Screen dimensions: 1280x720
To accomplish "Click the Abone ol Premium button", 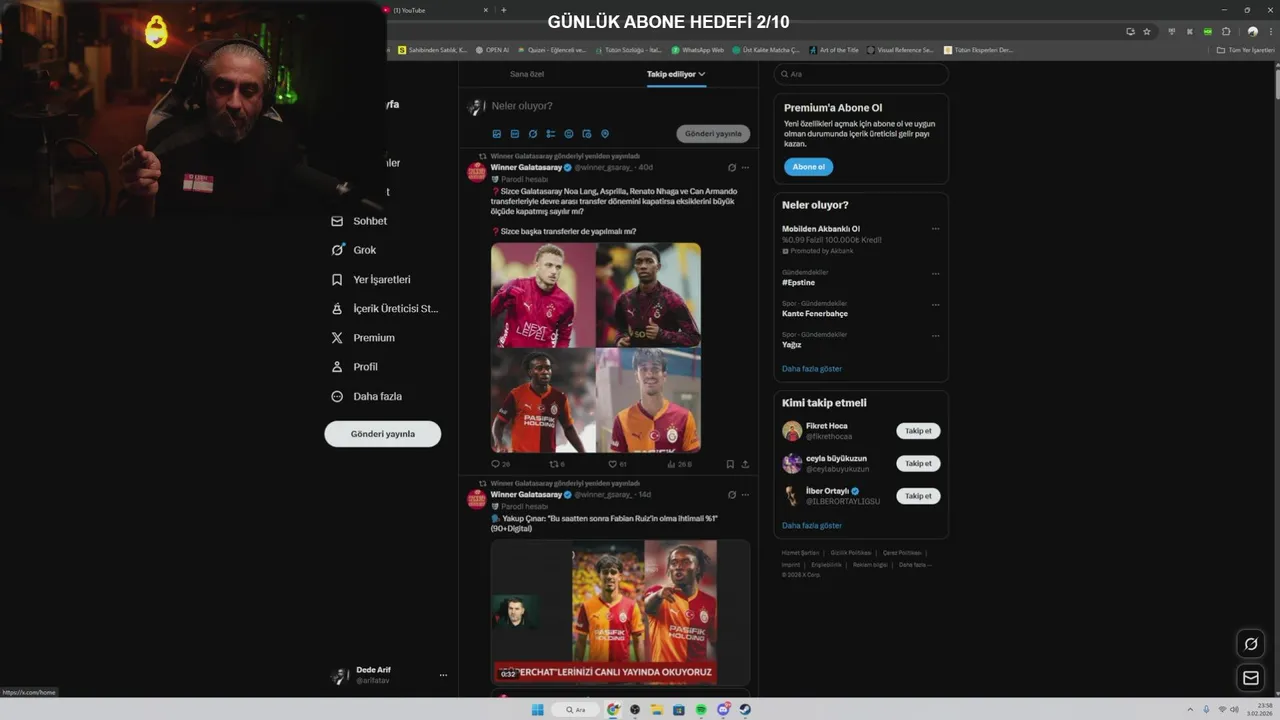I will coord(808,167).
